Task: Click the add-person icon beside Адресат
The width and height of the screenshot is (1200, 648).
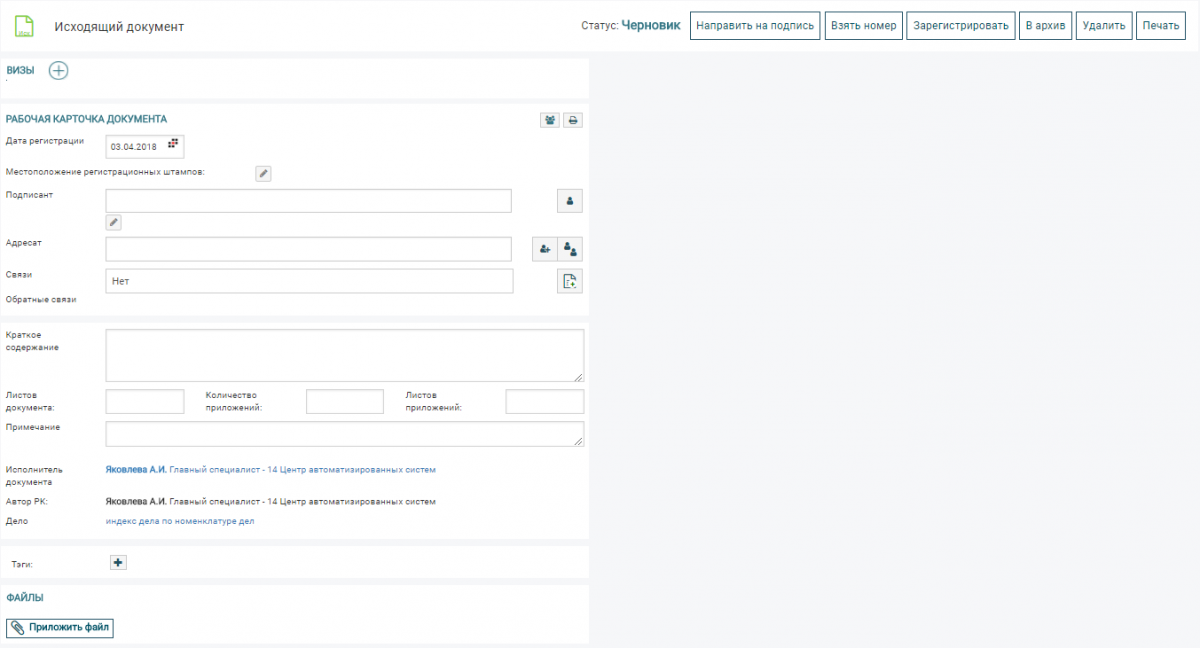Action: coord(544,249)
